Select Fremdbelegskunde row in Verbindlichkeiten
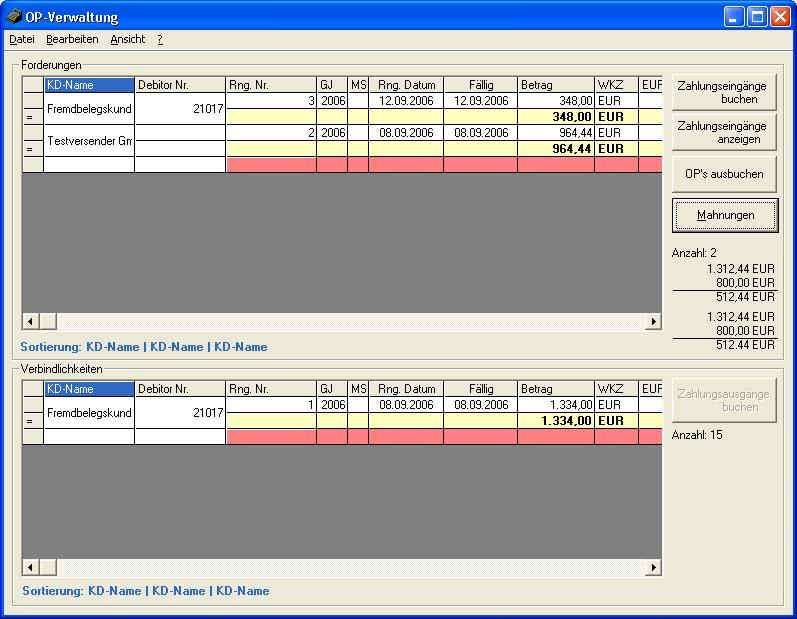The image size is (797, 619). coord(90,413)
